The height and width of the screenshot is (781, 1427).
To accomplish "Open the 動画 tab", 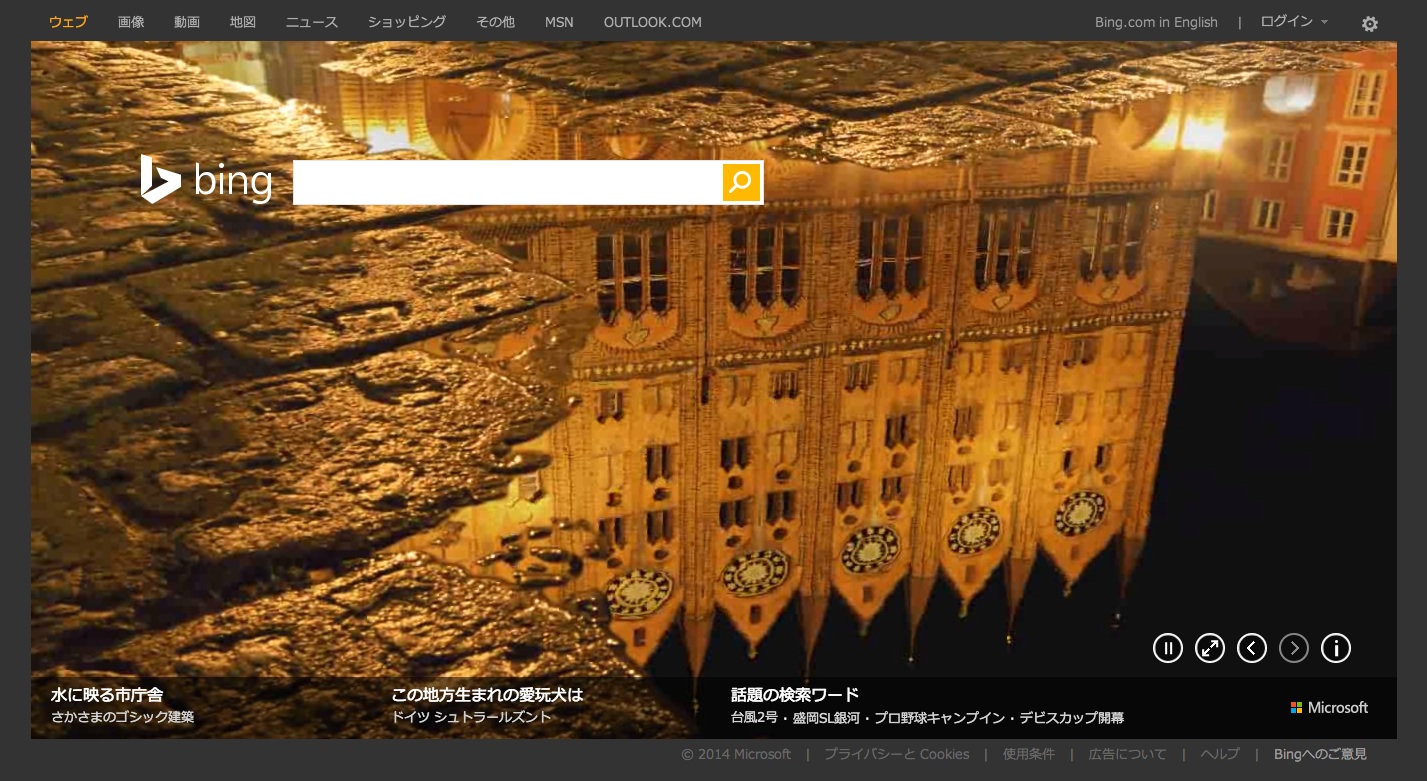I will click(x=187, y=22).
